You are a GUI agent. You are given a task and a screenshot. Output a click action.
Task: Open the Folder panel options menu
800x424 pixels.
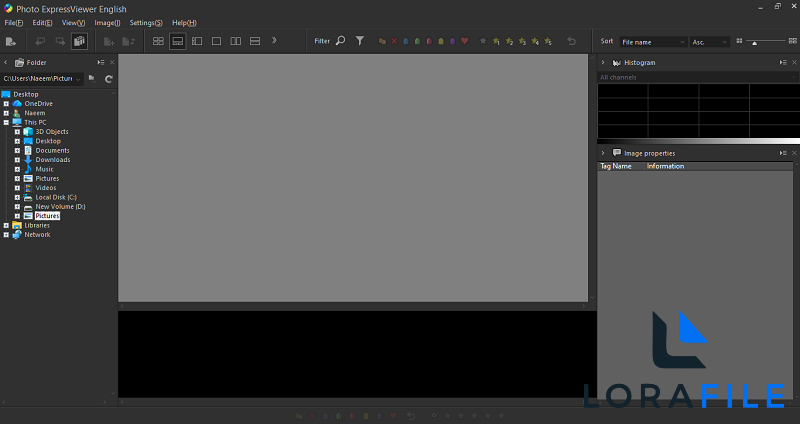(x=101, y=62)
